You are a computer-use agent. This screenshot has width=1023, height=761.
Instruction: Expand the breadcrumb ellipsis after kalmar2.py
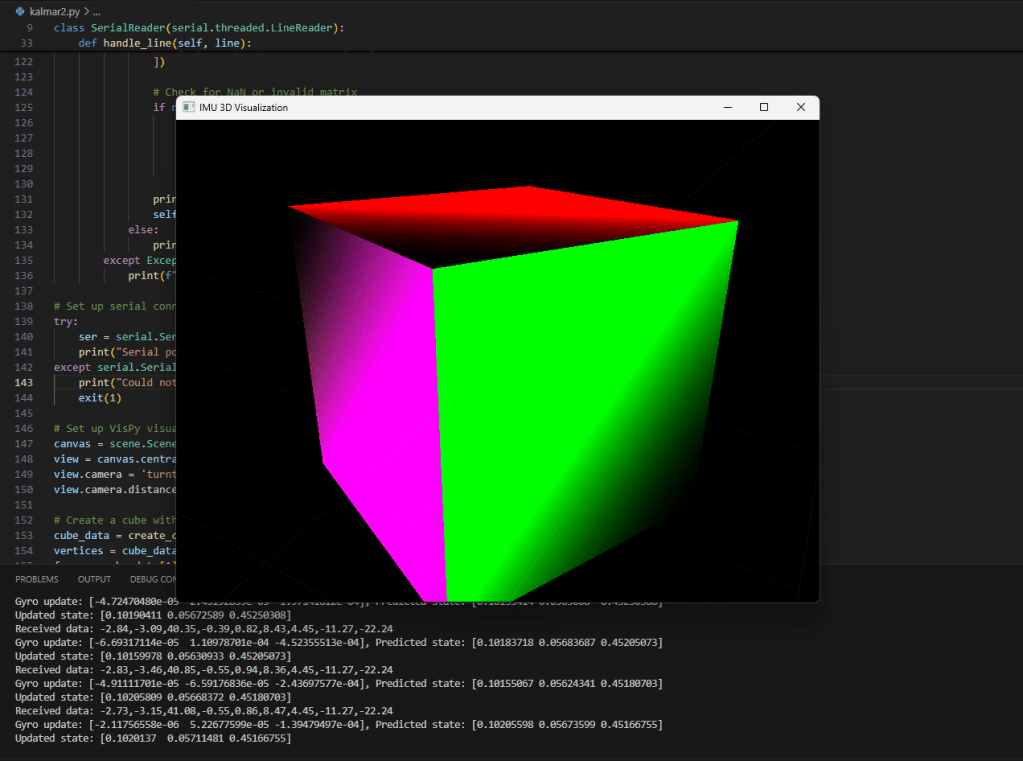point(96,11)
